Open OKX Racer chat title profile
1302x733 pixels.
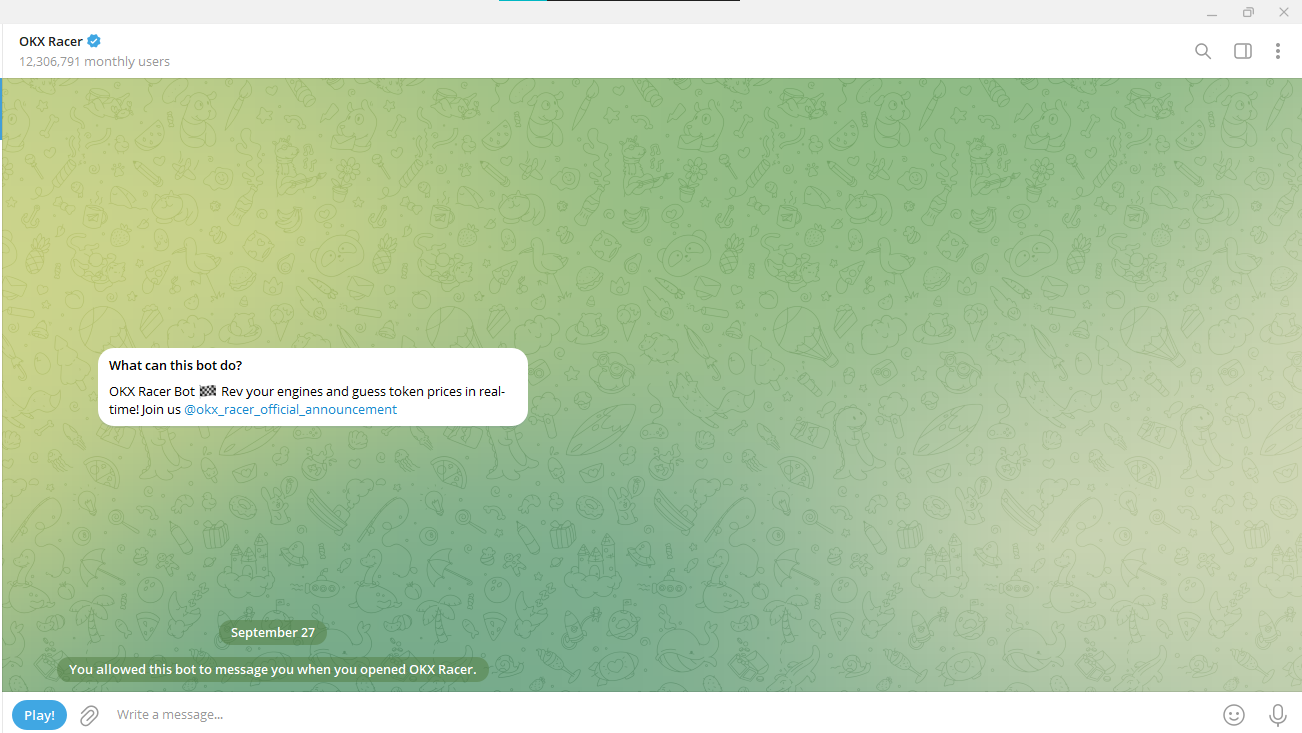click(x=51, y=41)
